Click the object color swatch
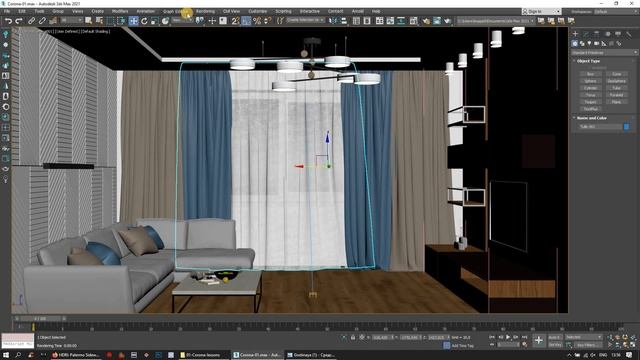640x360 pixels. 627,127
